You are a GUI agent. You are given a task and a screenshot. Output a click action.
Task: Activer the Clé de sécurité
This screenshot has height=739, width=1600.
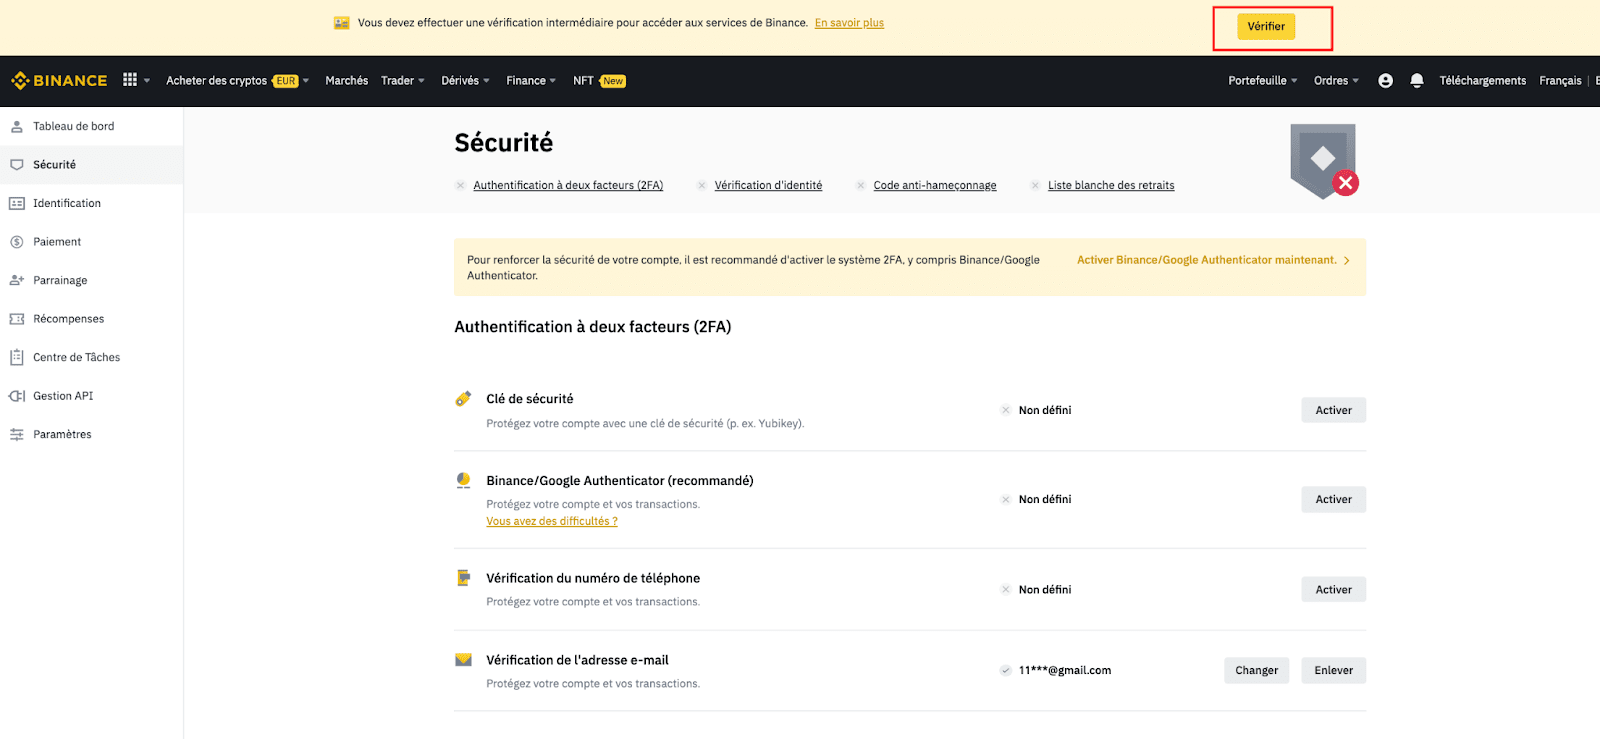point(1333,410)
